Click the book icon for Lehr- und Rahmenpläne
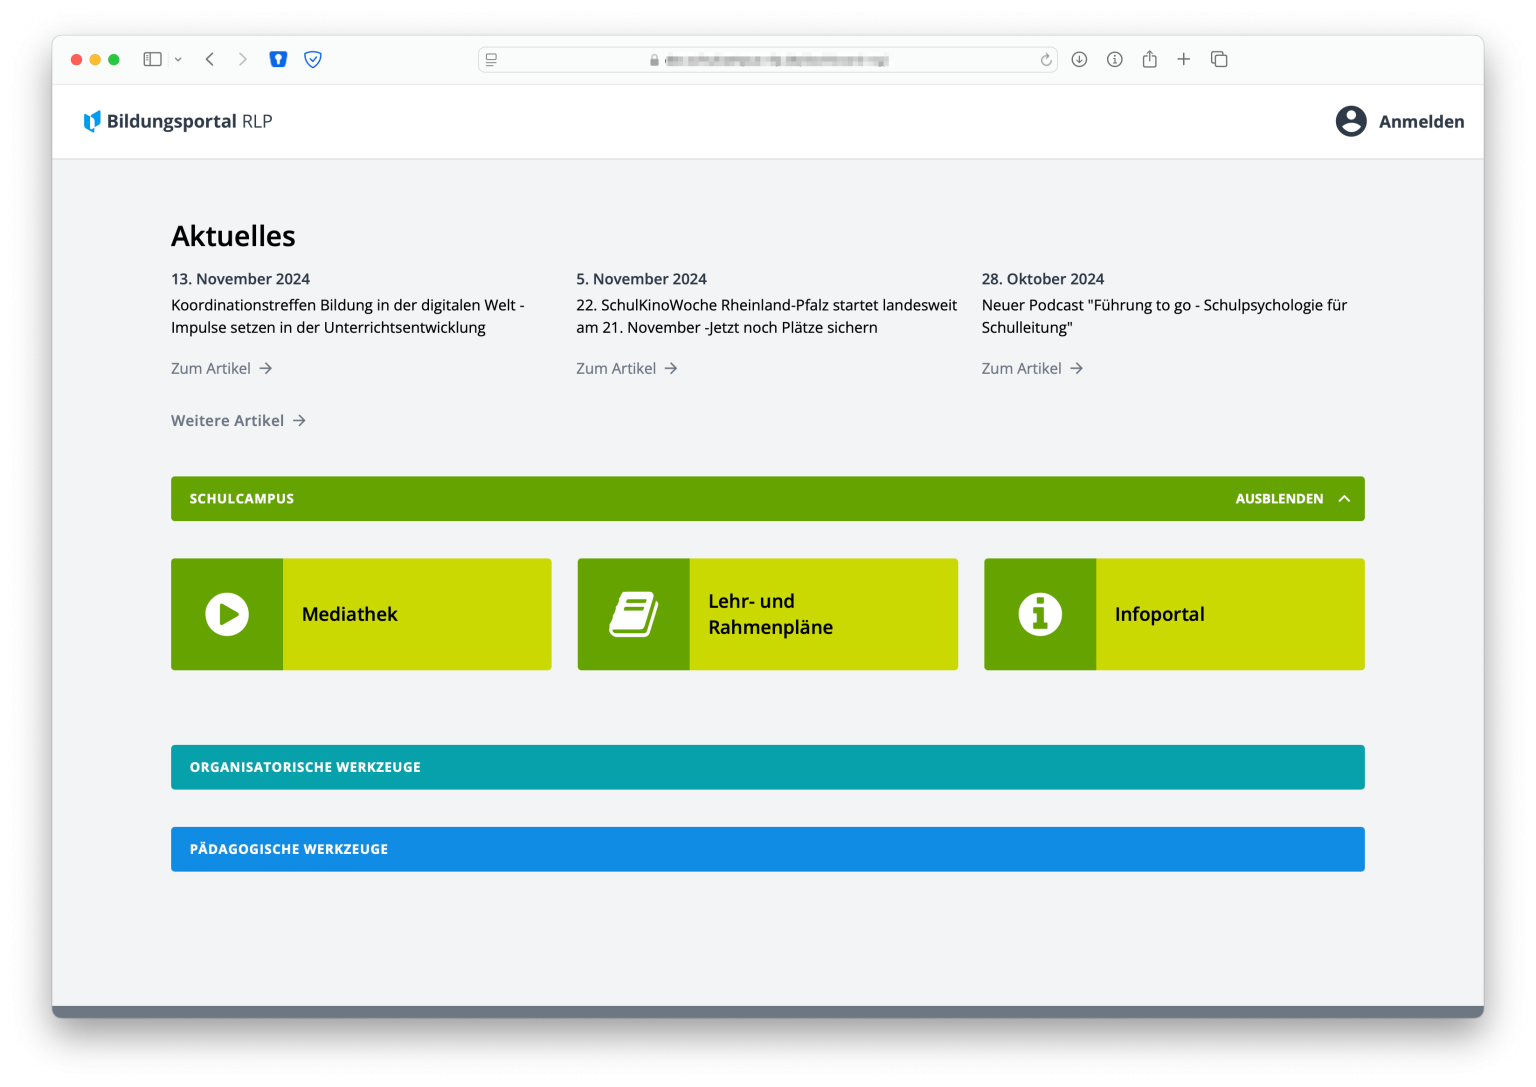This screenshot has height=1087, width=1536. pyautogui.click(x=633, y=614)
